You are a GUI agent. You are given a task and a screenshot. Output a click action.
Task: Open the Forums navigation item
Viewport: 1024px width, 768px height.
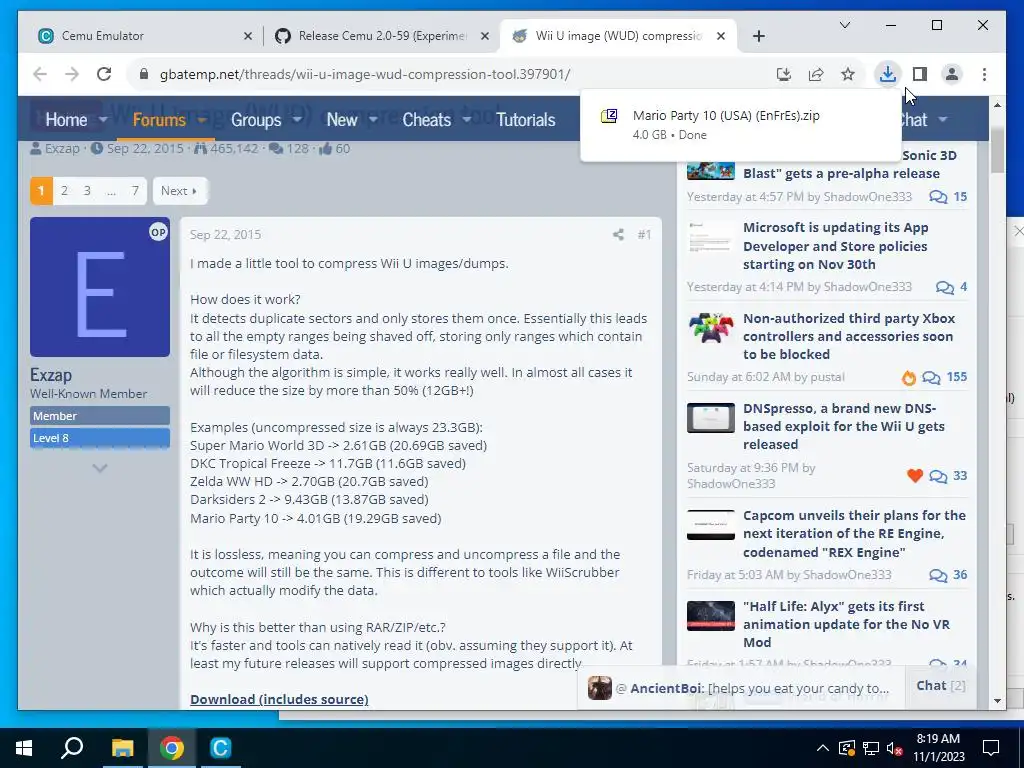(x=159, y=120)
